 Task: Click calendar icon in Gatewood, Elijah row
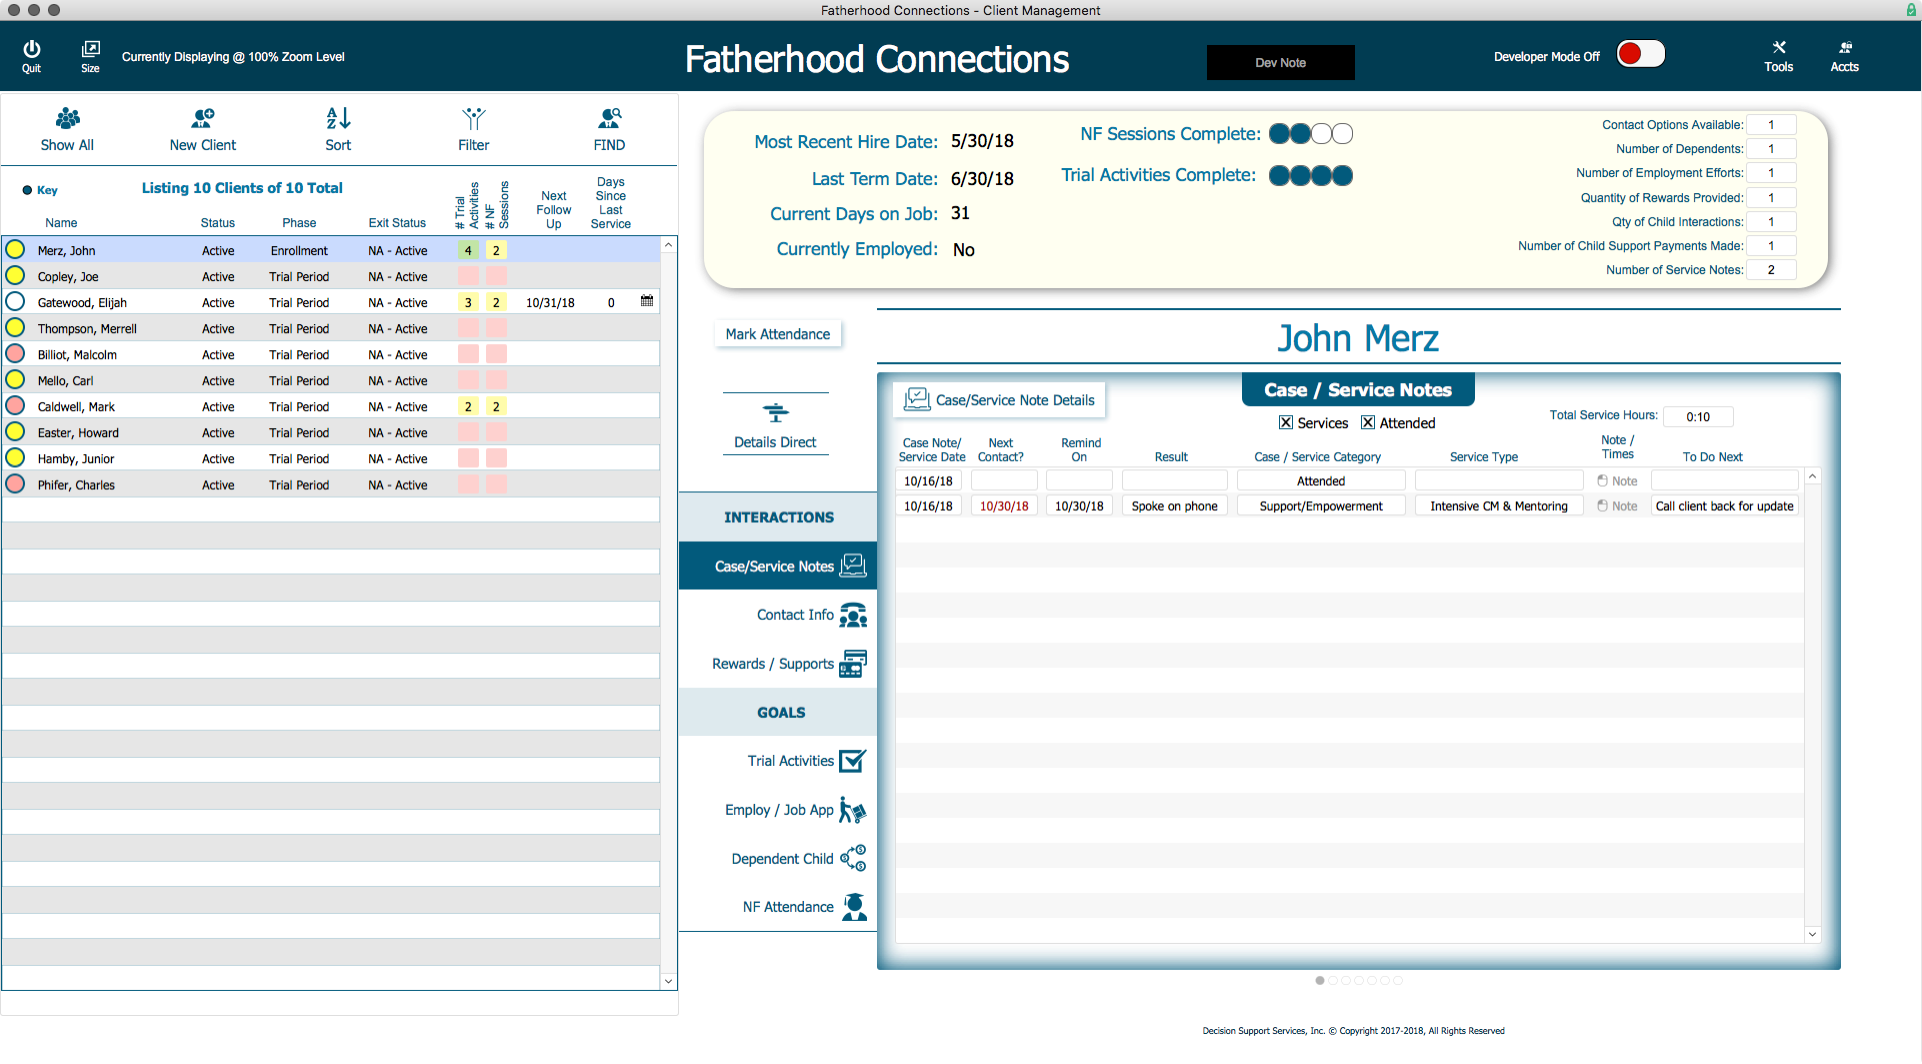(647, 301)
